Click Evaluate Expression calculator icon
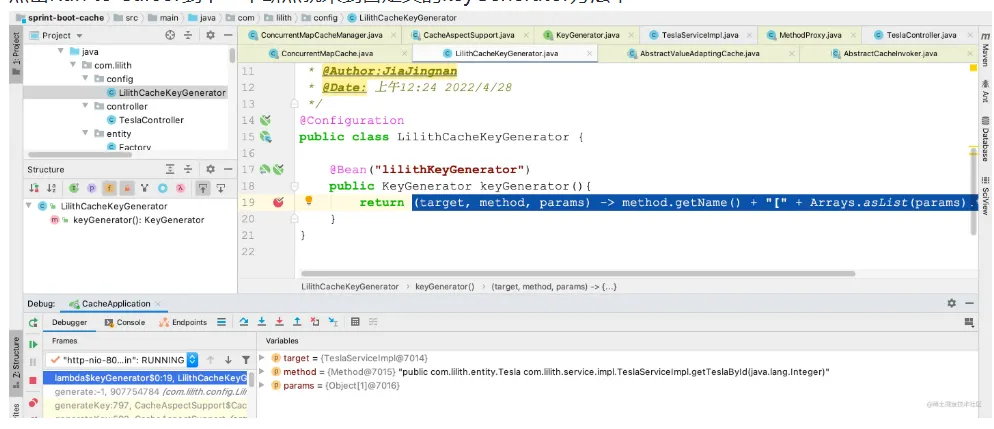Image resolution: width=994 pixels, height=429 pixels. pos(355,322)
